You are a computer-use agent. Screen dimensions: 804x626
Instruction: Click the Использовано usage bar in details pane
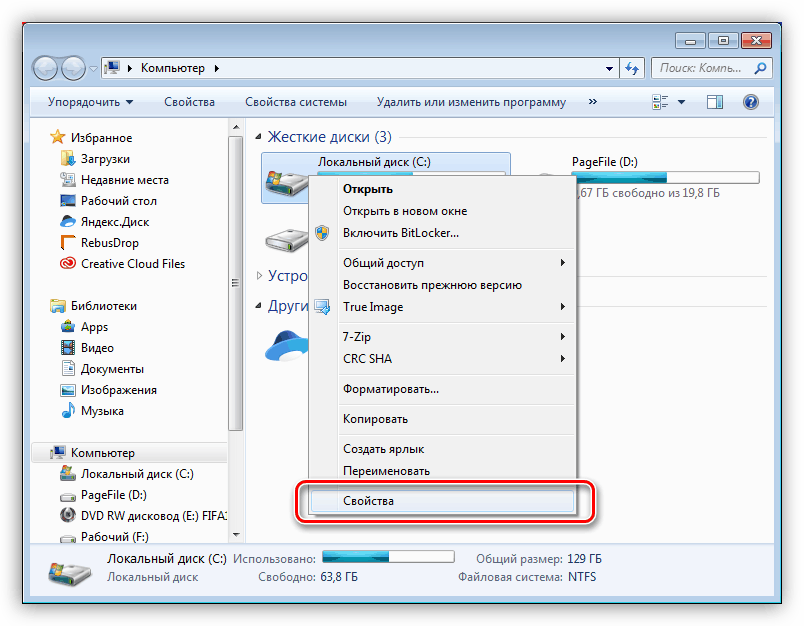tap(388, 557)
